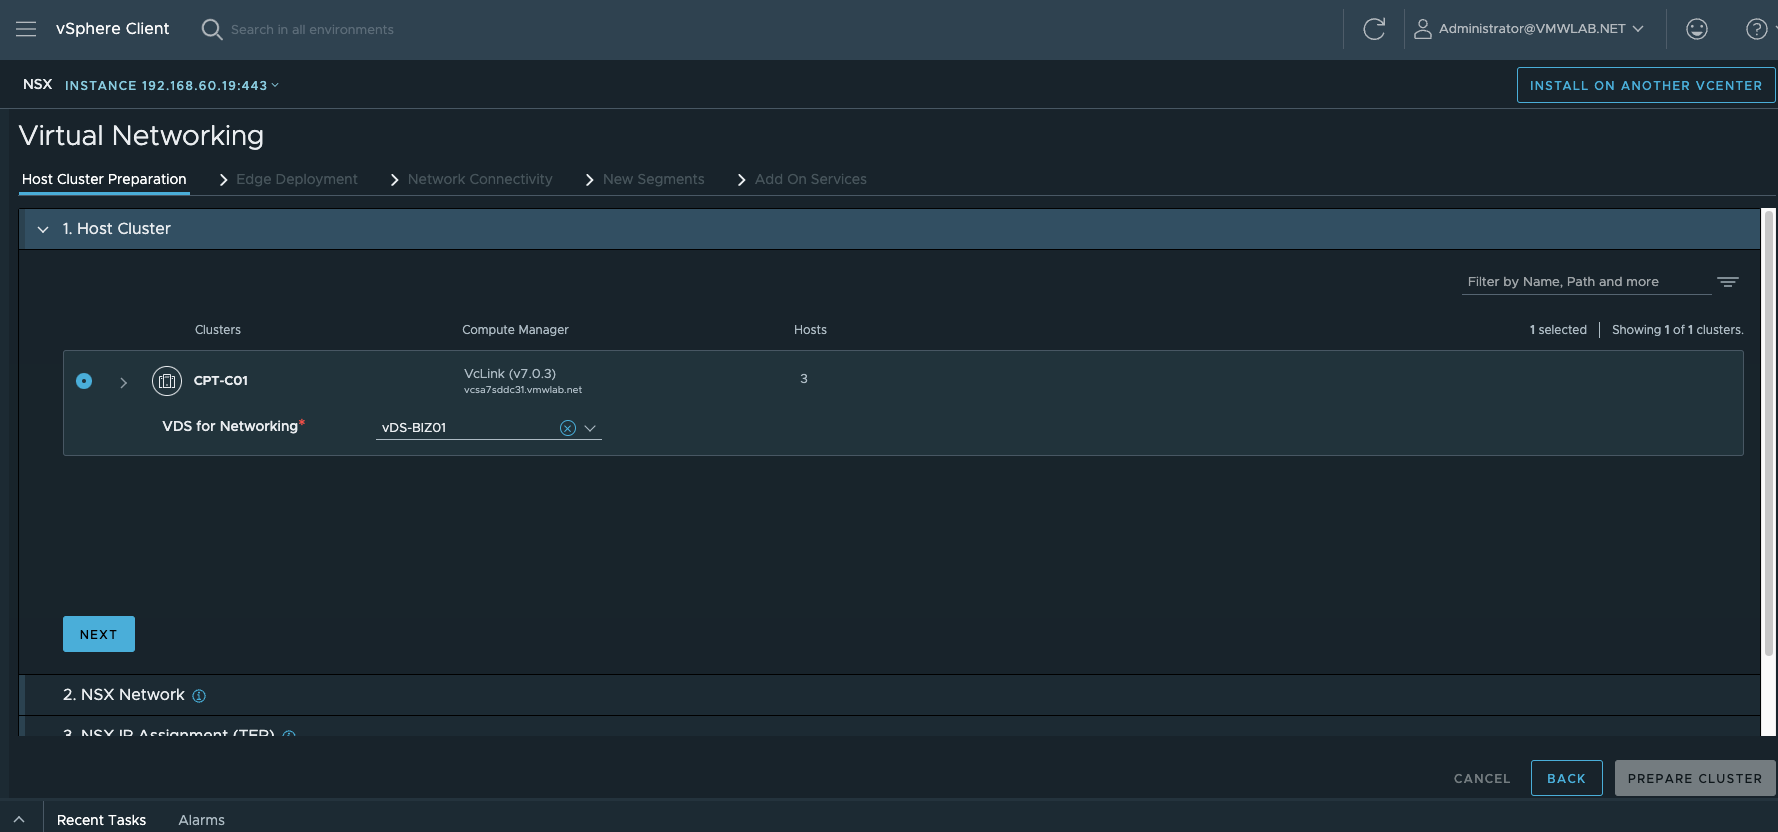The width and height of the screenshot is (1778, 832).
Task: Click the user account avatar icon
Action: pos(1422,29)
